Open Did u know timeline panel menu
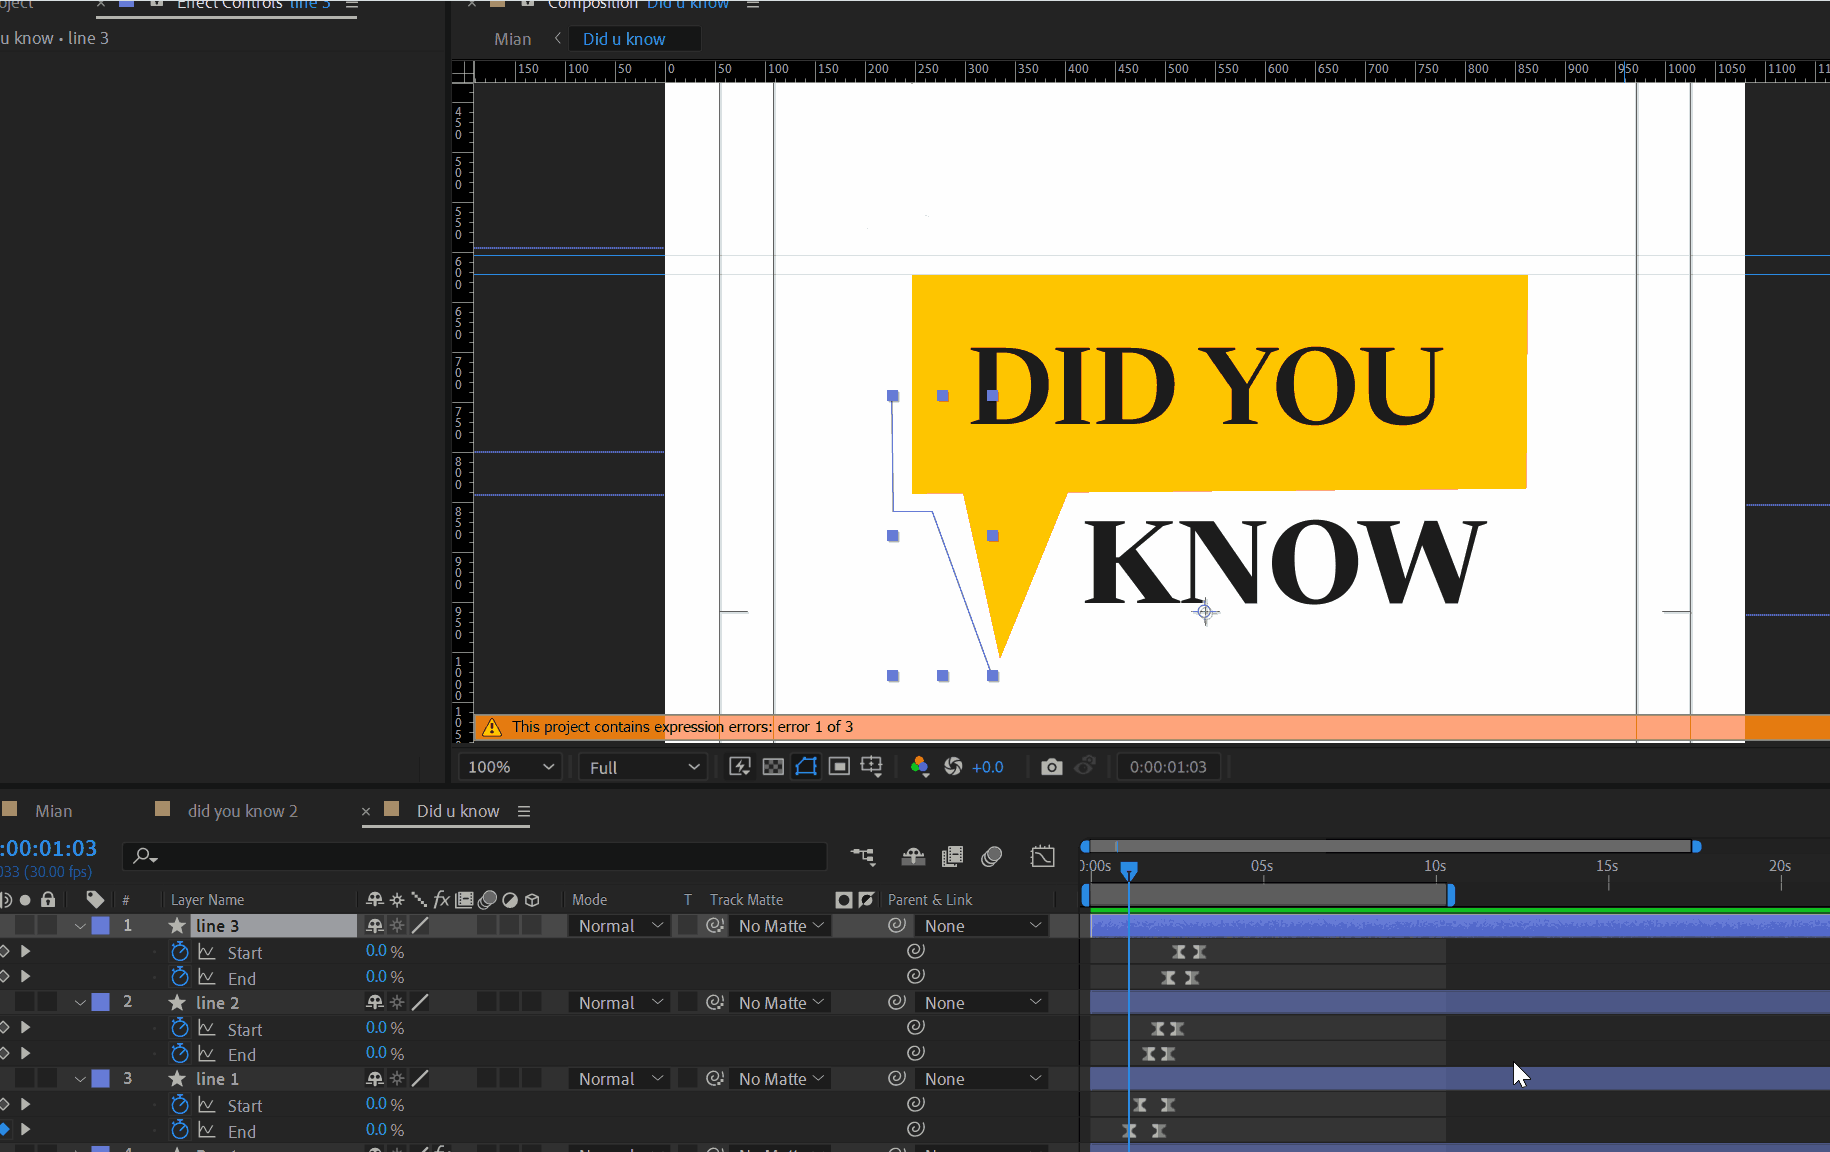This screenshot has height=1152, width=1830. [524, 811]
